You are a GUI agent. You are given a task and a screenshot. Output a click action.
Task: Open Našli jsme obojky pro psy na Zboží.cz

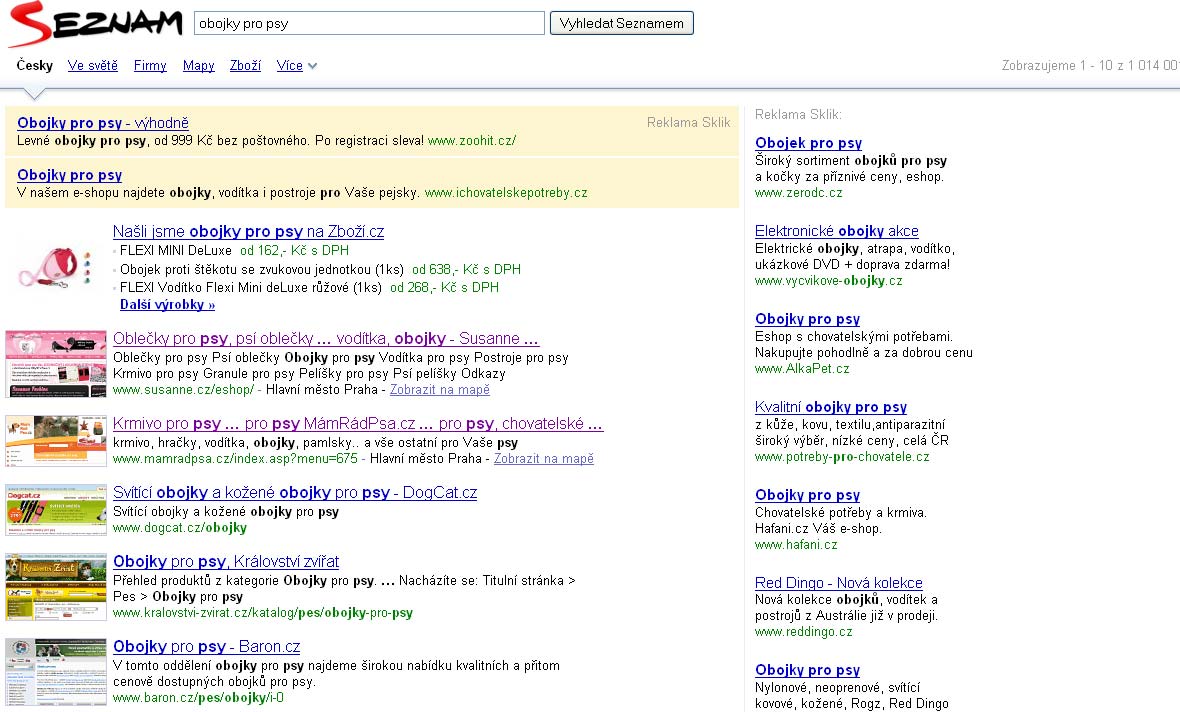point(248,231)
